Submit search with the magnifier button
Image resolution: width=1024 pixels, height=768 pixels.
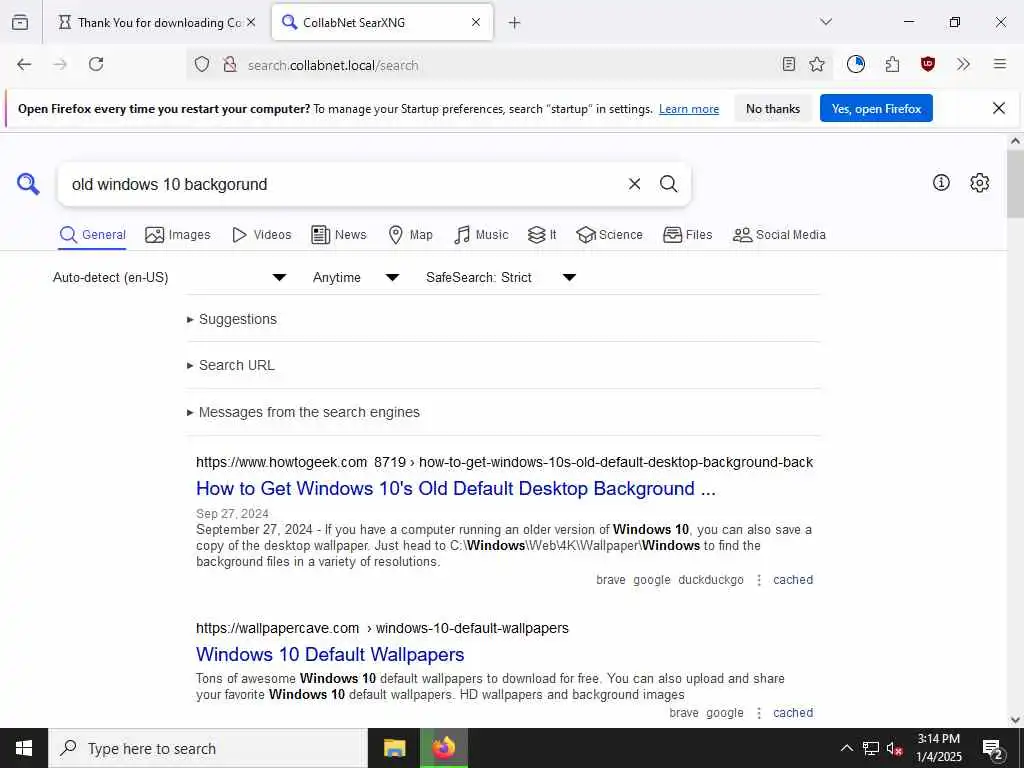tap(668, 184)
